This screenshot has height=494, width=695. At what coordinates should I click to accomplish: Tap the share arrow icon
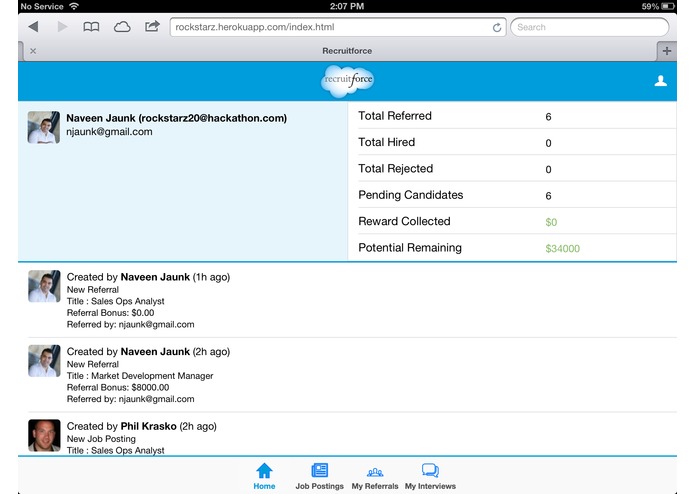(x=152, y=27)
